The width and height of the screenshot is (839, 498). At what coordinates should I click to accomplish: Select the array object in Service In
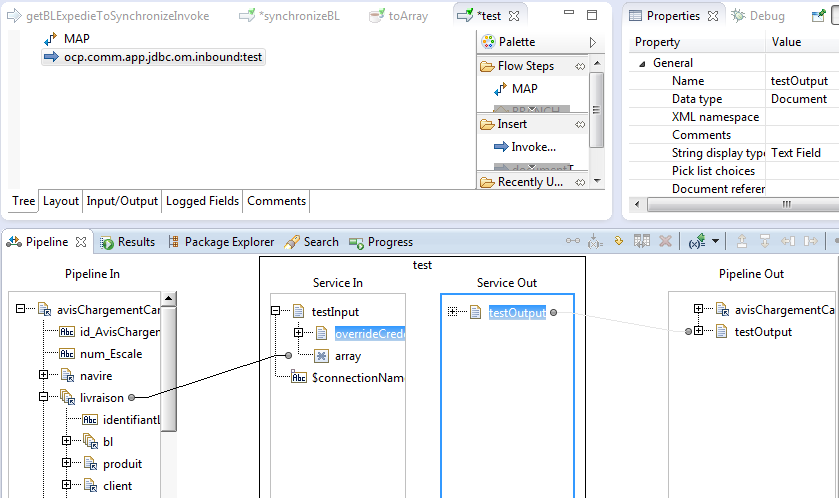pos(337,356)
